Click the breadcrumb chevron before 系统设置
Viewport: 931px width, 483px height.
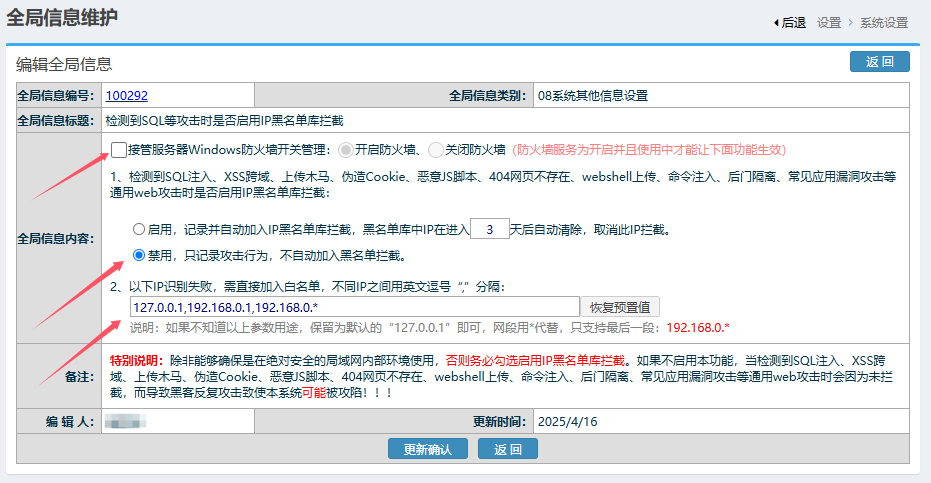click(x=851, y=22)
